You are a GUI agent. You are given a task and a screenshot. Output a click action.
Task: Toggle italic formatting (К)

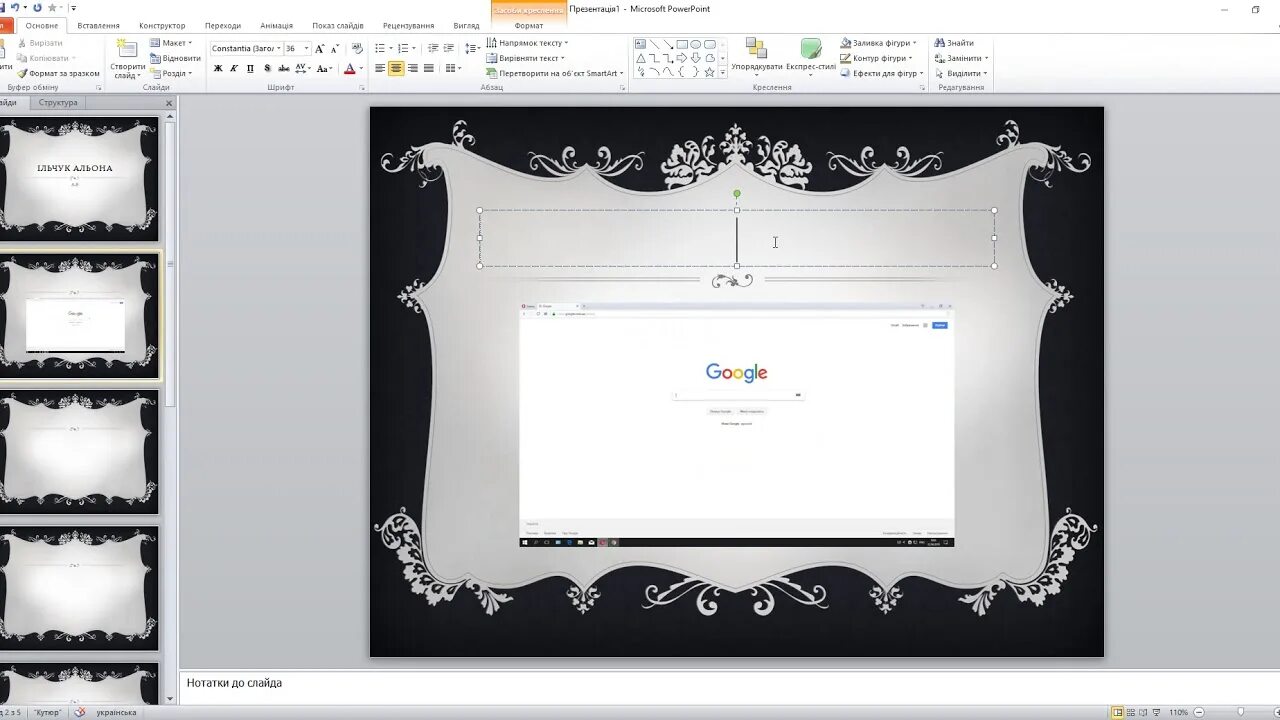click(234, 68)
